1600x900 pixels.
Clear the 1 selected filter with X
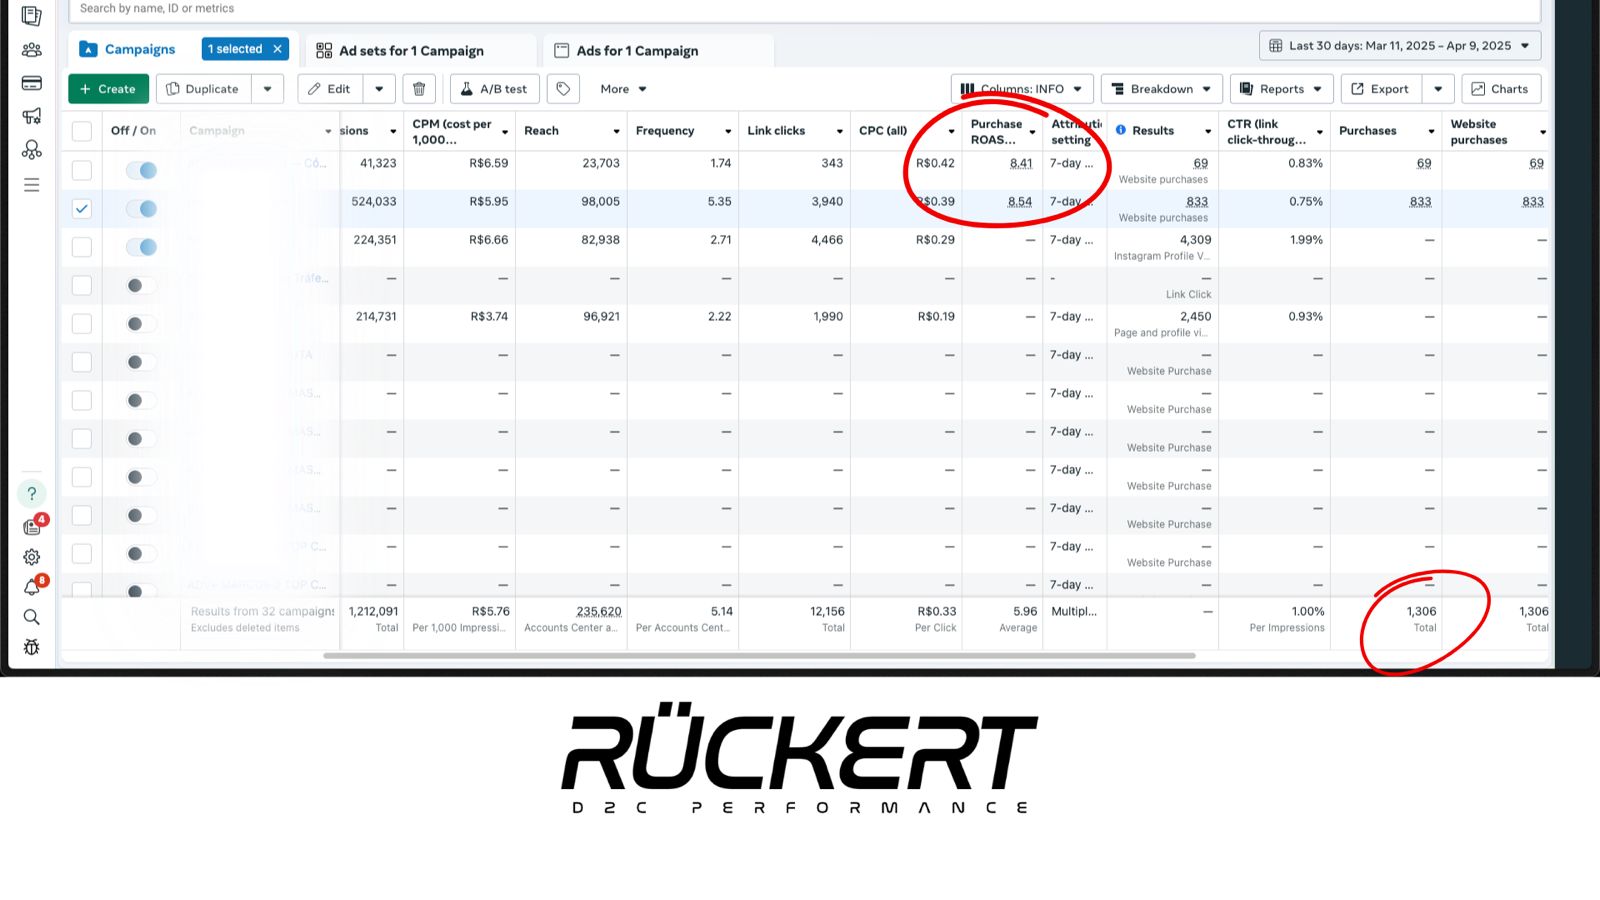(x=277, y=49)
